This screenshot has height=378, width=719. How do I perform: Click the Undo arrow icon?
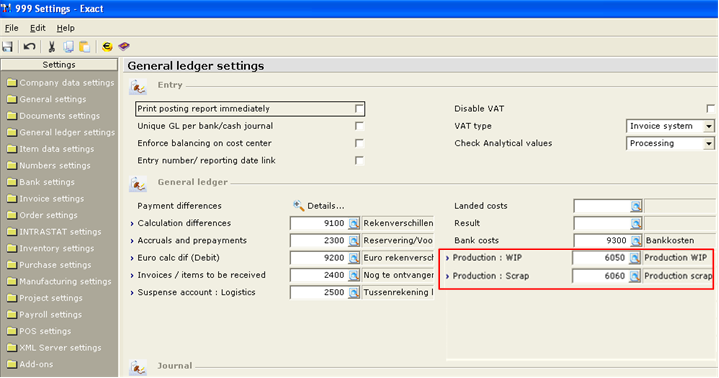tap(29, 46)
